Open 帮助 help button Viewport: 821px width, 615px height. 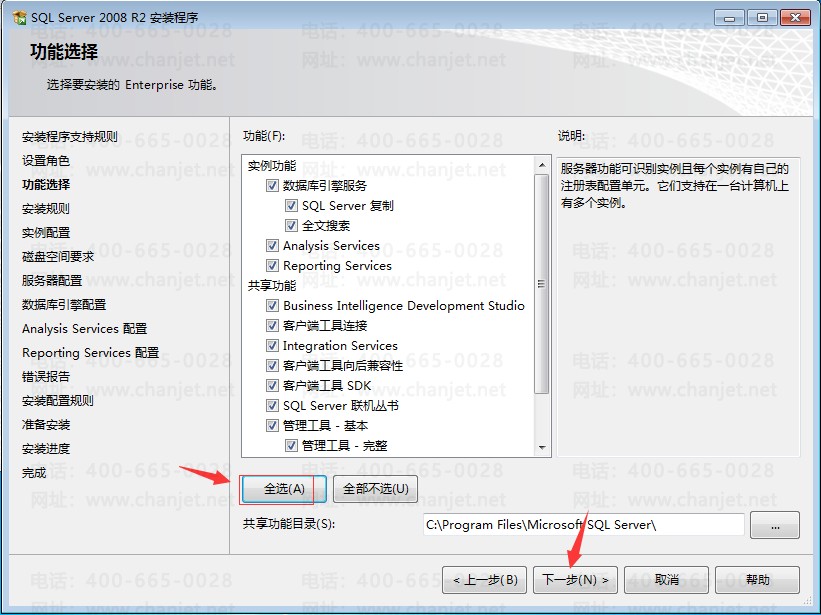point(758,580)
